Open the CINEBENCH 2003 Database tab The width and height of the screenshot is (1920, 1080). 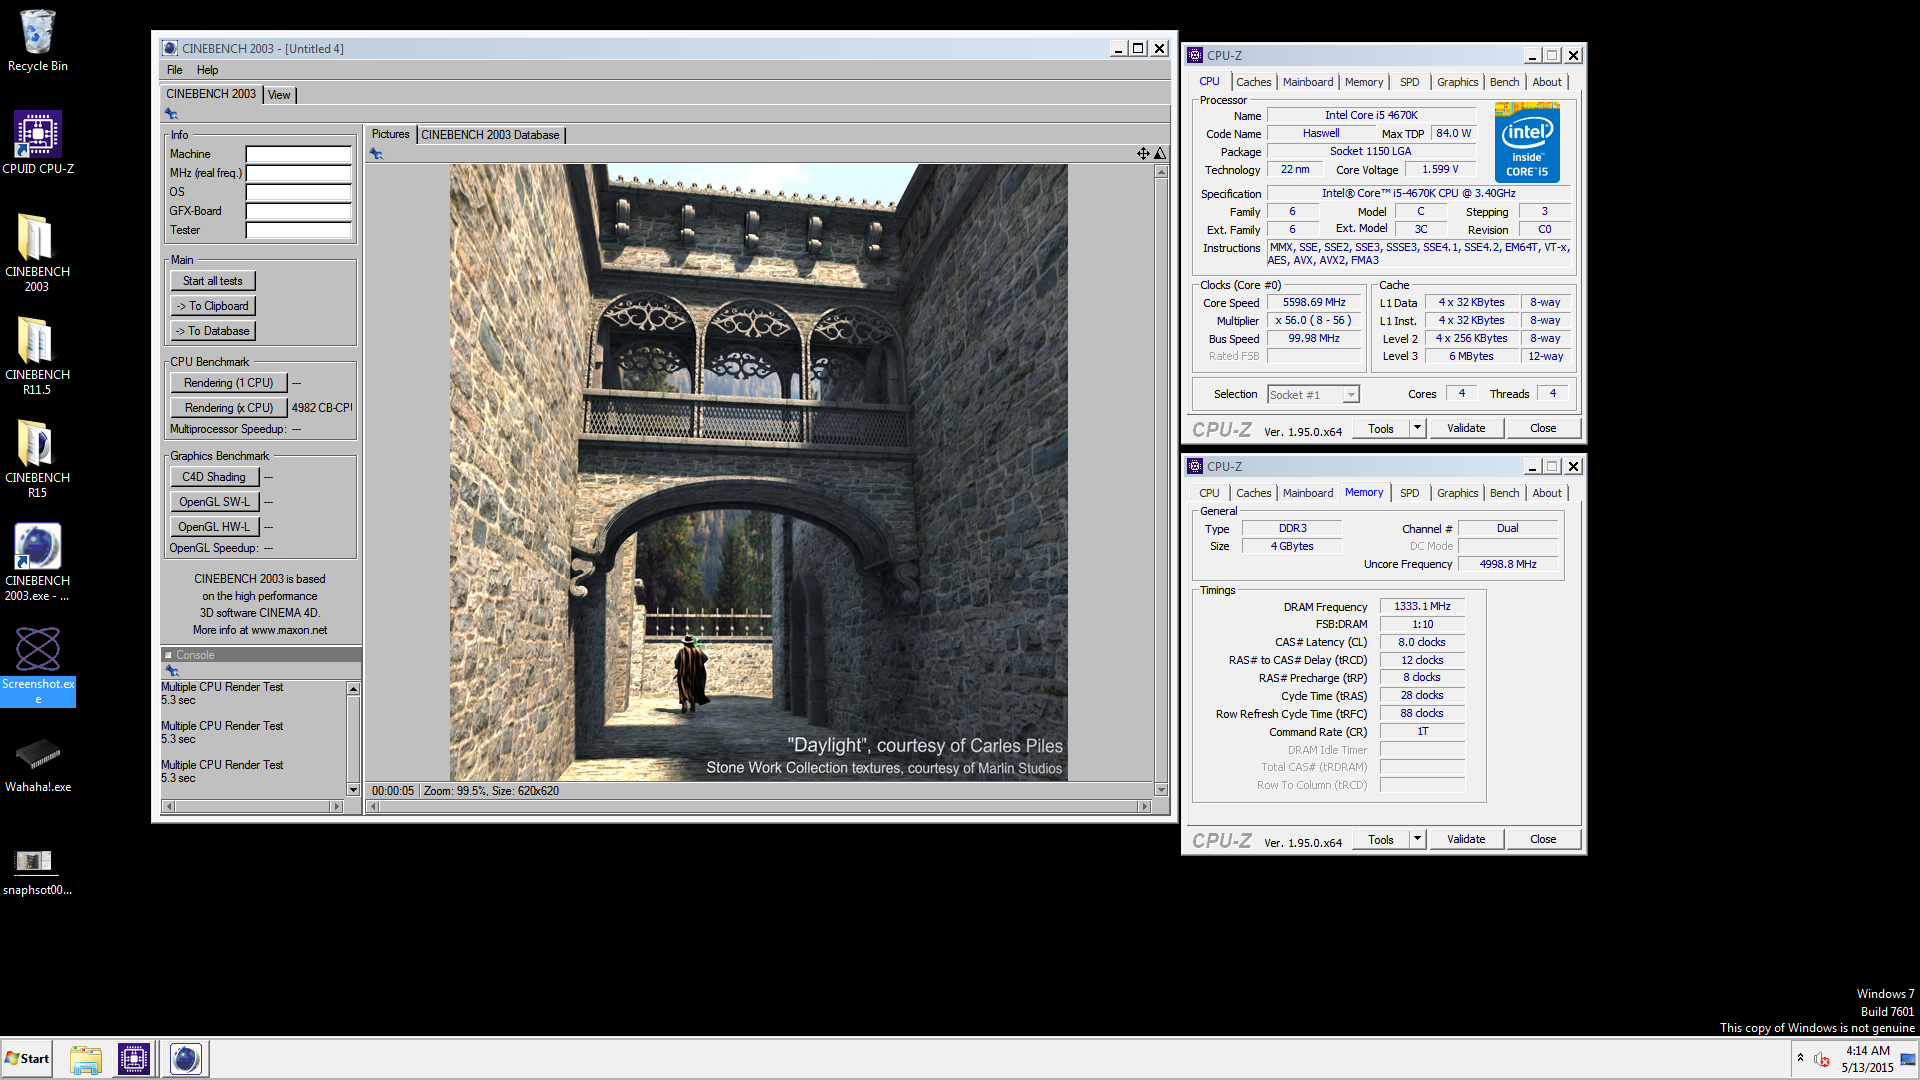point(490,135)
